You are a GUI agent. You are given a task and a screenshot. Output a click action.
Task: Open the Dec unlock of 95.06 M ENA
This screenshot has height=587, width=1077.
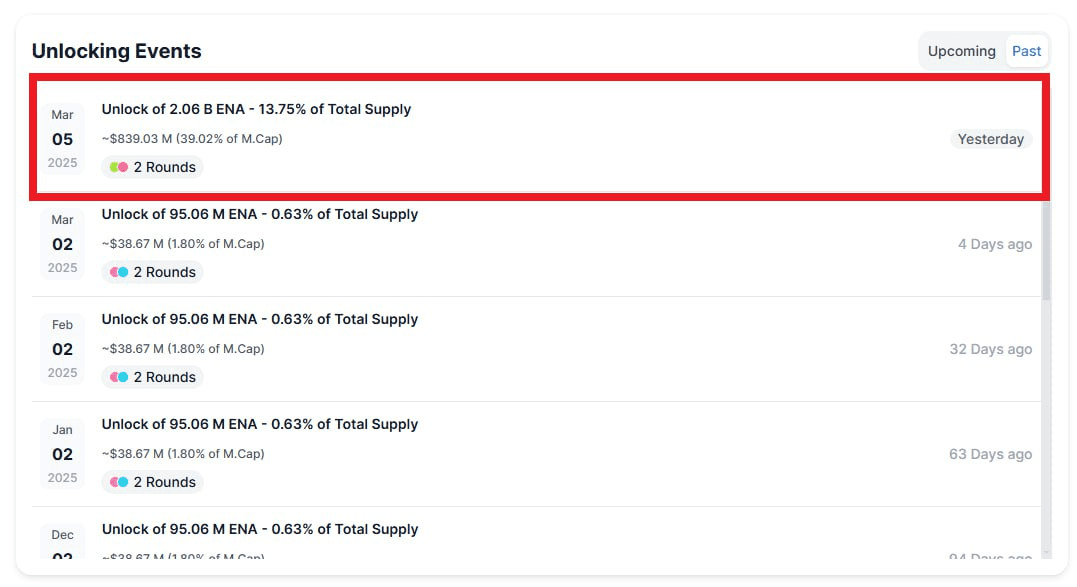260,529
